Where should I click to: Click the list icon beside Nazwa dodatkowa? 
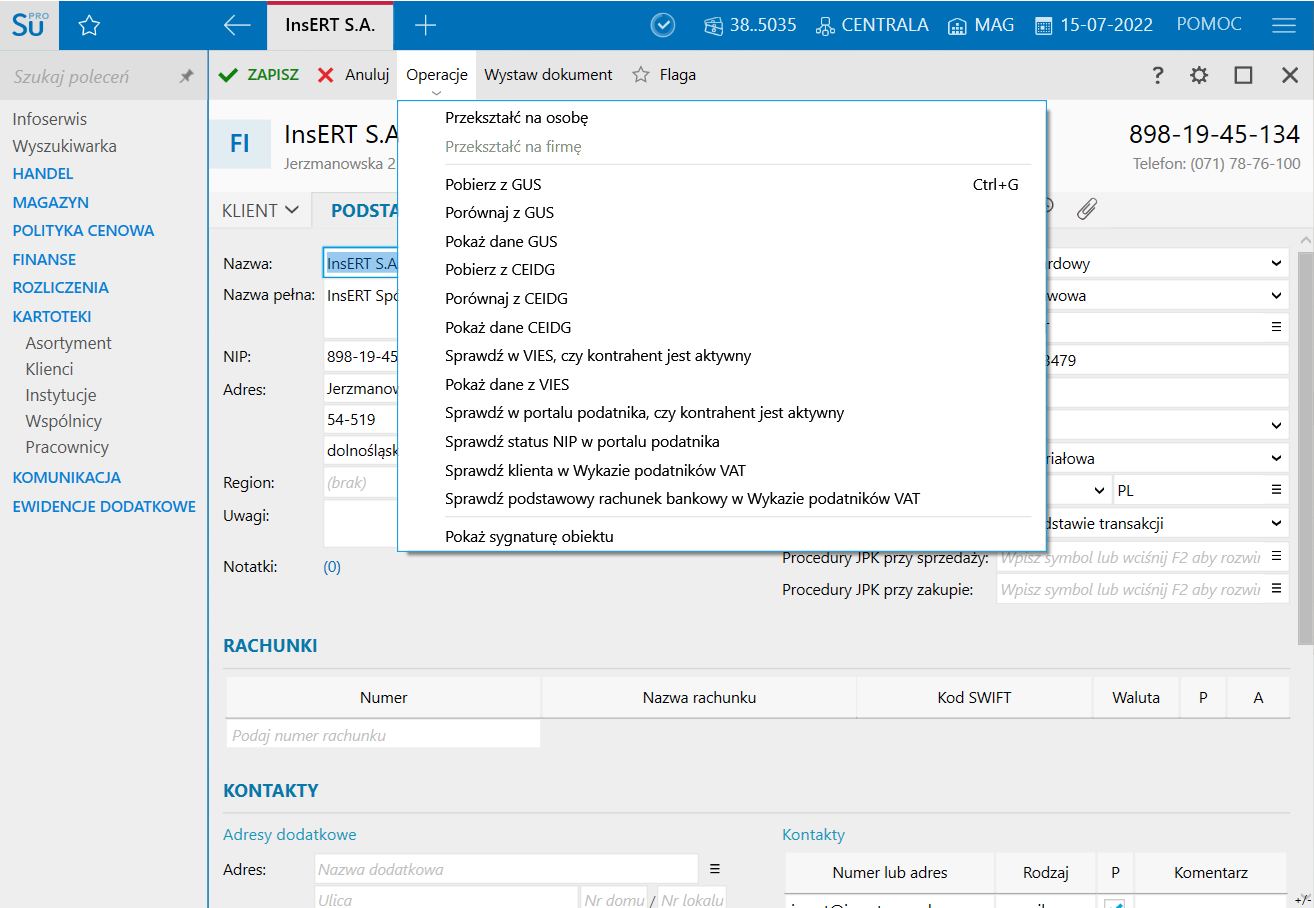(x=715, y=869)
